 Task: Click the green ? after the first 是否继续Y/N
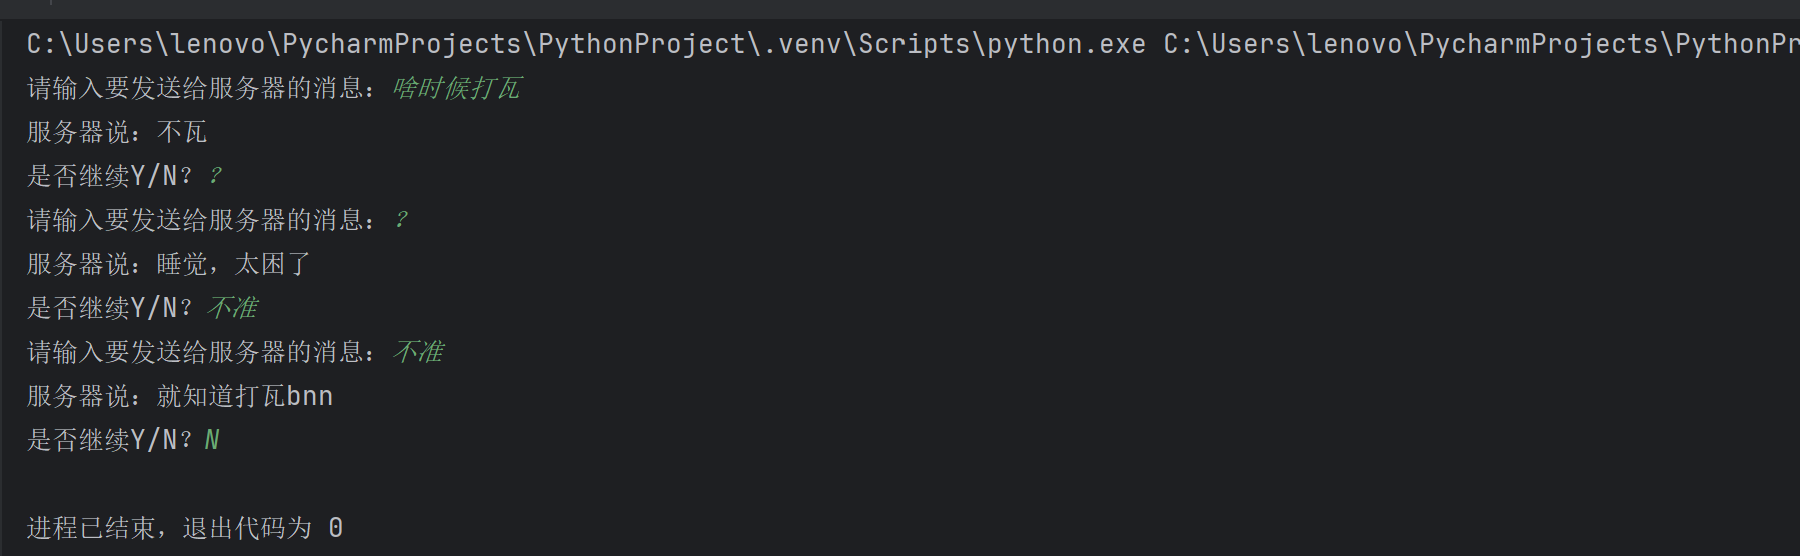point(214,176)
